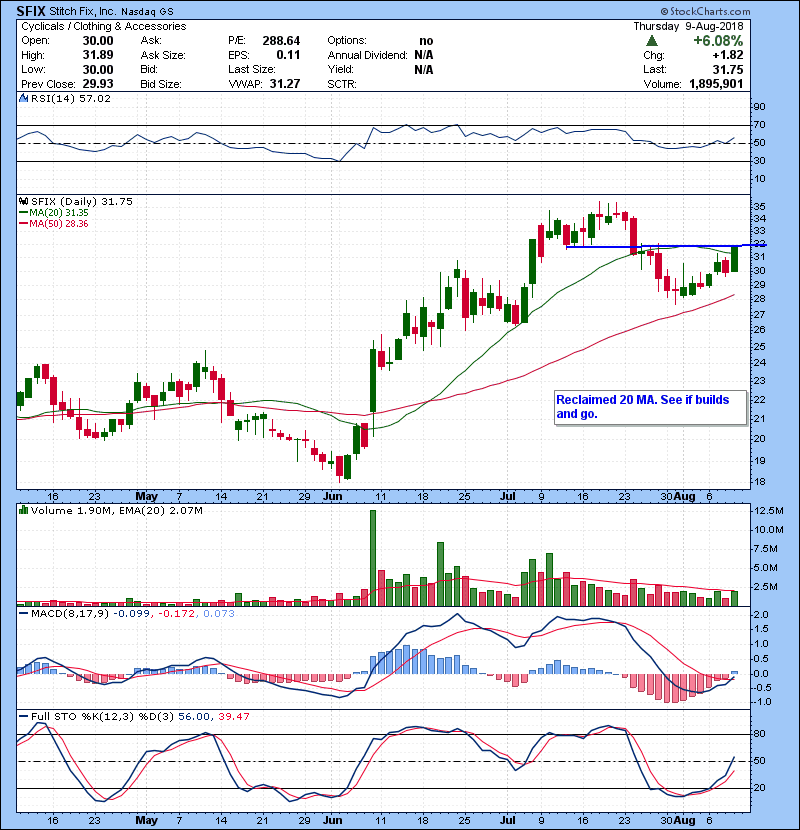Click the Reclaimed 20 MA annotation box
The height and width of the screenshot is (830, 800).
(x=651, y=408)
